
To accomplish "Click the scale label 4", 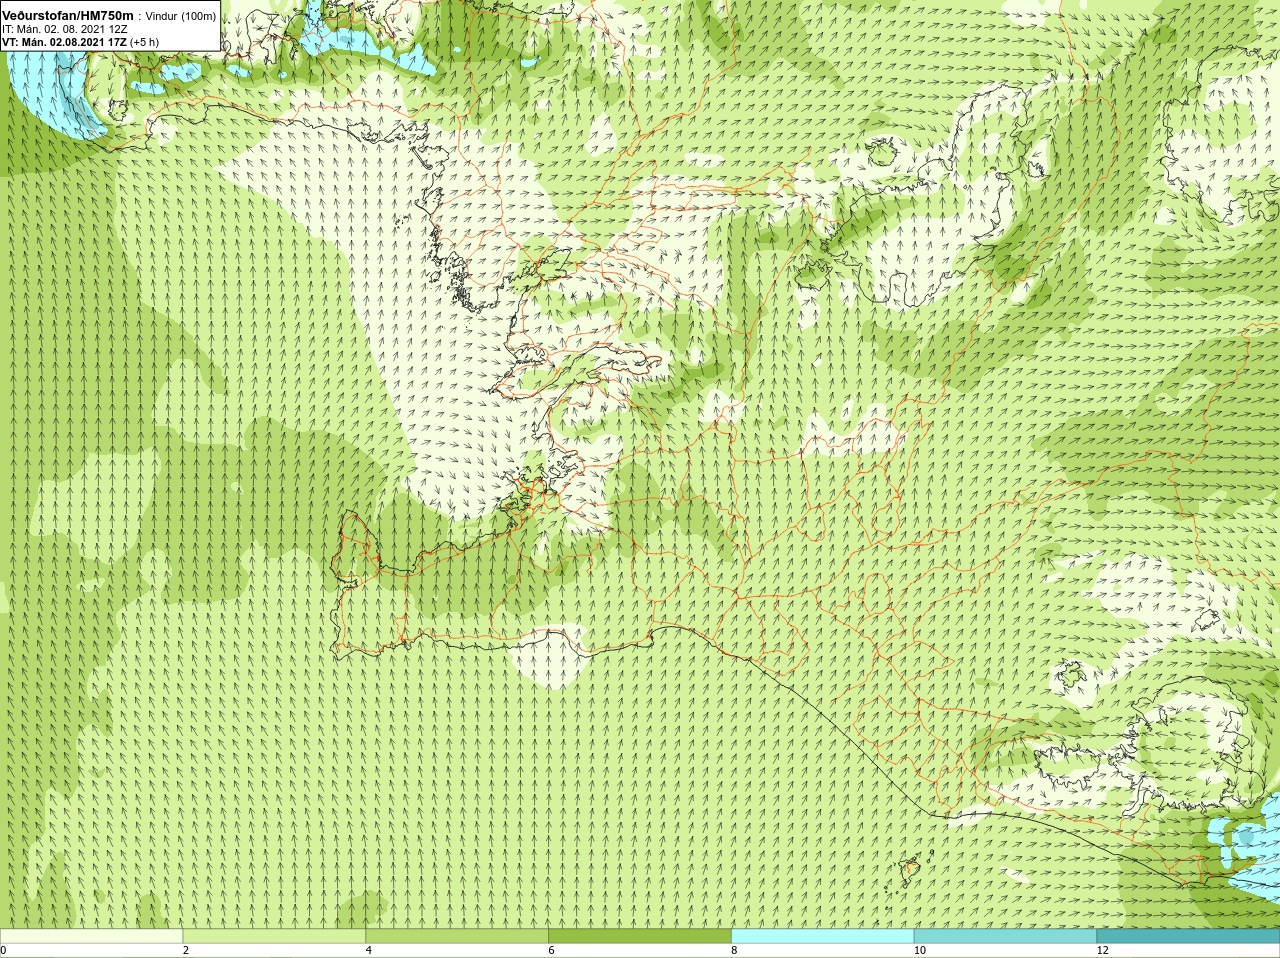I will click(x=369, y=950).
